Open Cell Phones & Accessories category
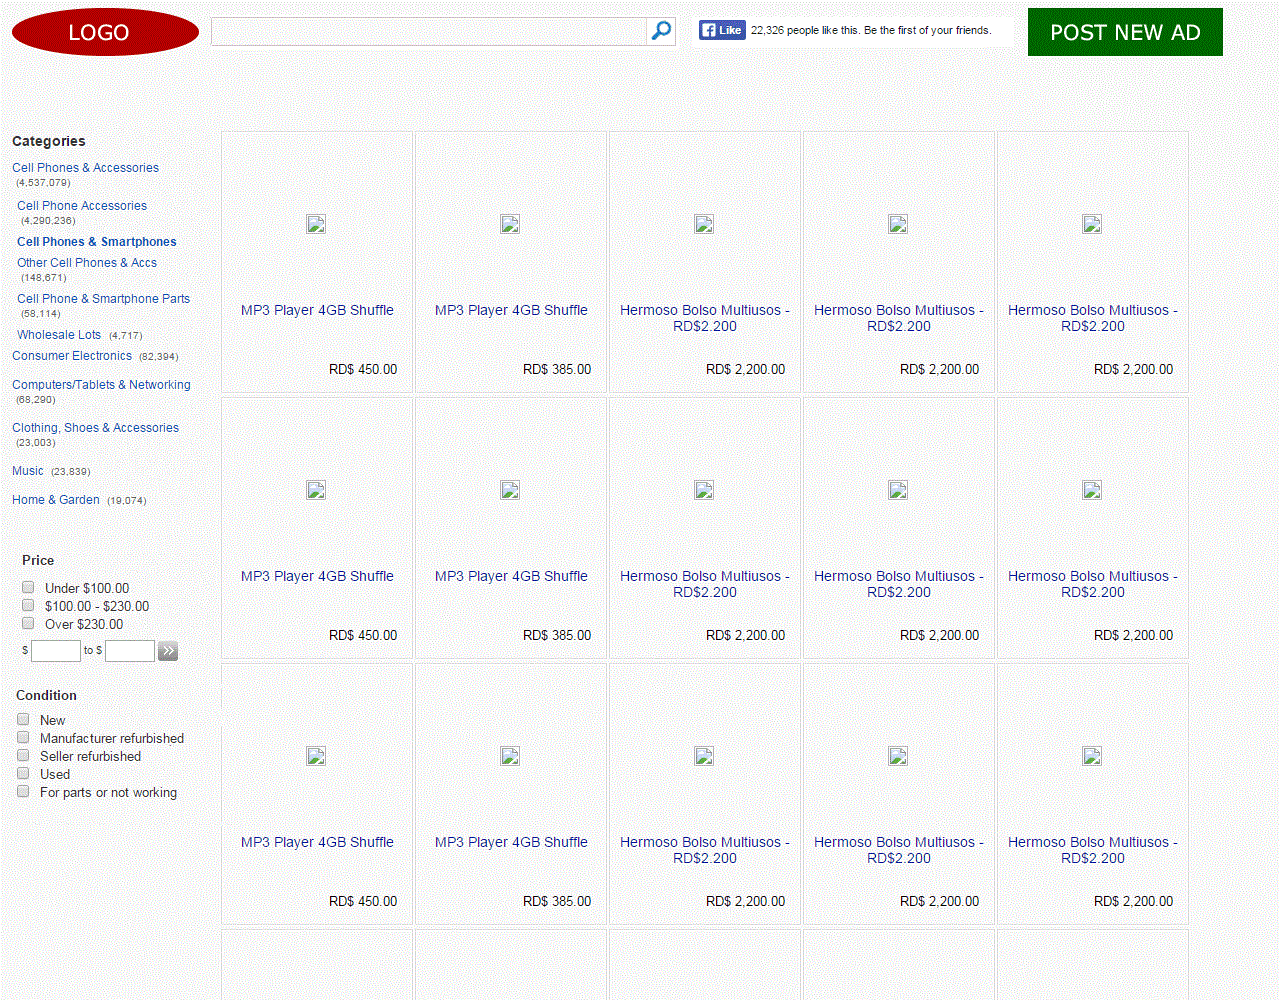1280x1000 pixels. (85, 168)
